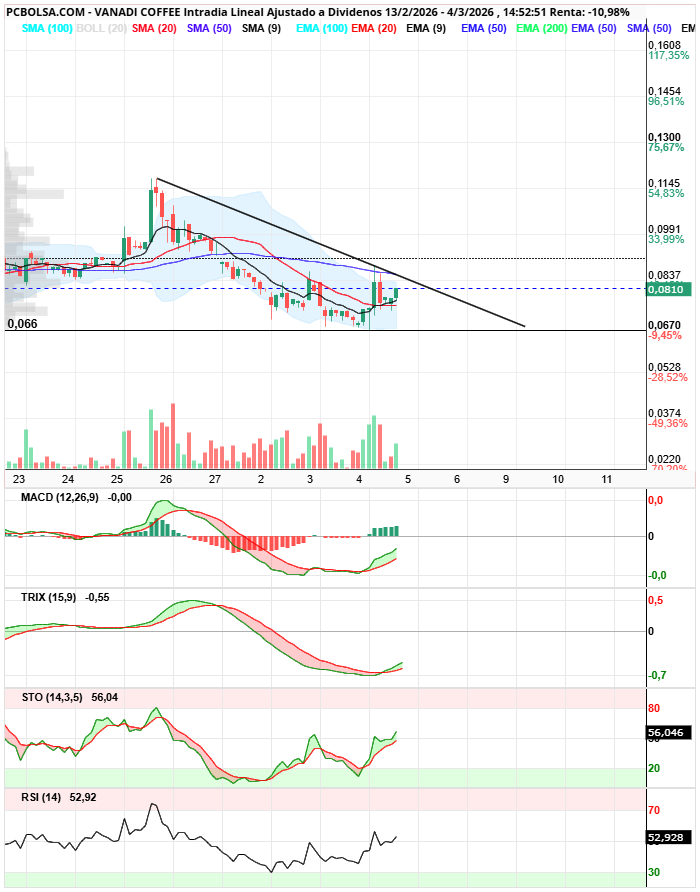Click the 0,0528 price axis label
The image size is (700, 892).
[664, 367]
